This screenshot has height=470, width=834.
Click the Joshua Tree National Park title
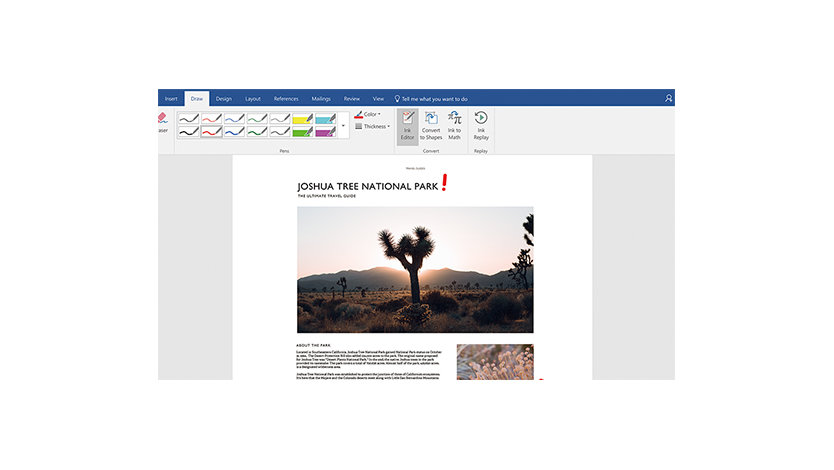point(368,187)
